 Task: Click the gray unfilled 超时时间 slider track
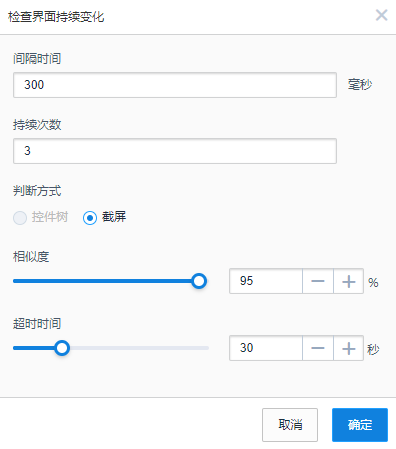[x=139, y=348]
